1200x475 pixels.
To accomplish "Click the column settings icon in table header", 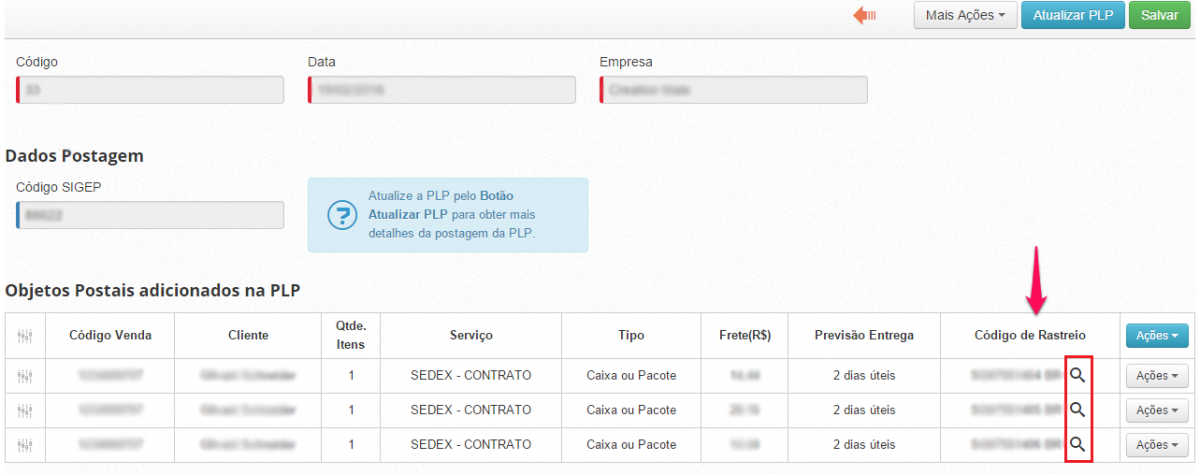I will [26, 337].
